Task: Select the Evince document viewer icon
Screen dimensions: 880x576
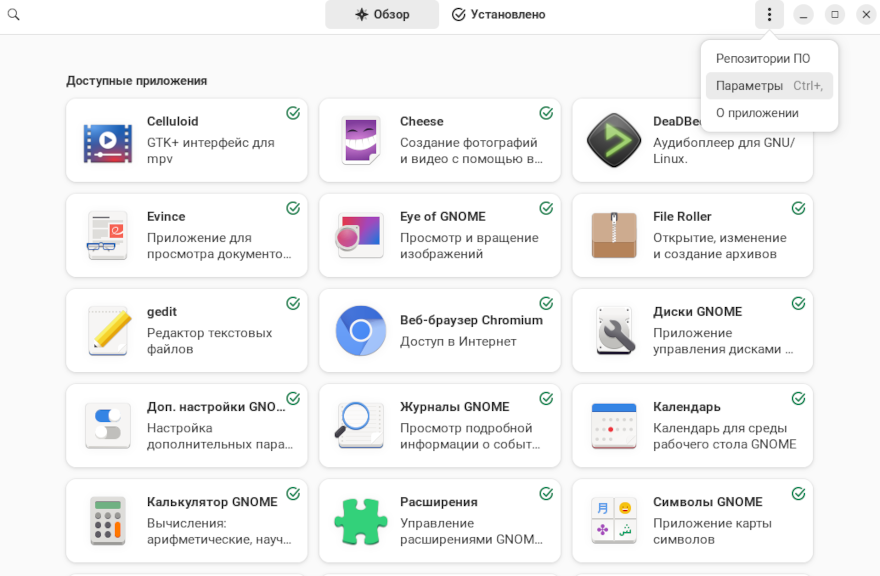Action: 108,236
